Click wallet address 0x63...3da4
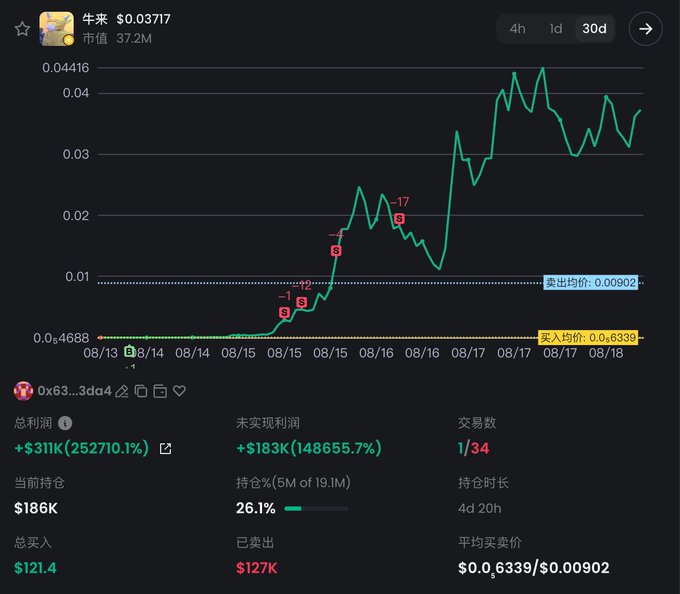The height and width of the screenshot is (594, 680). 74,391
